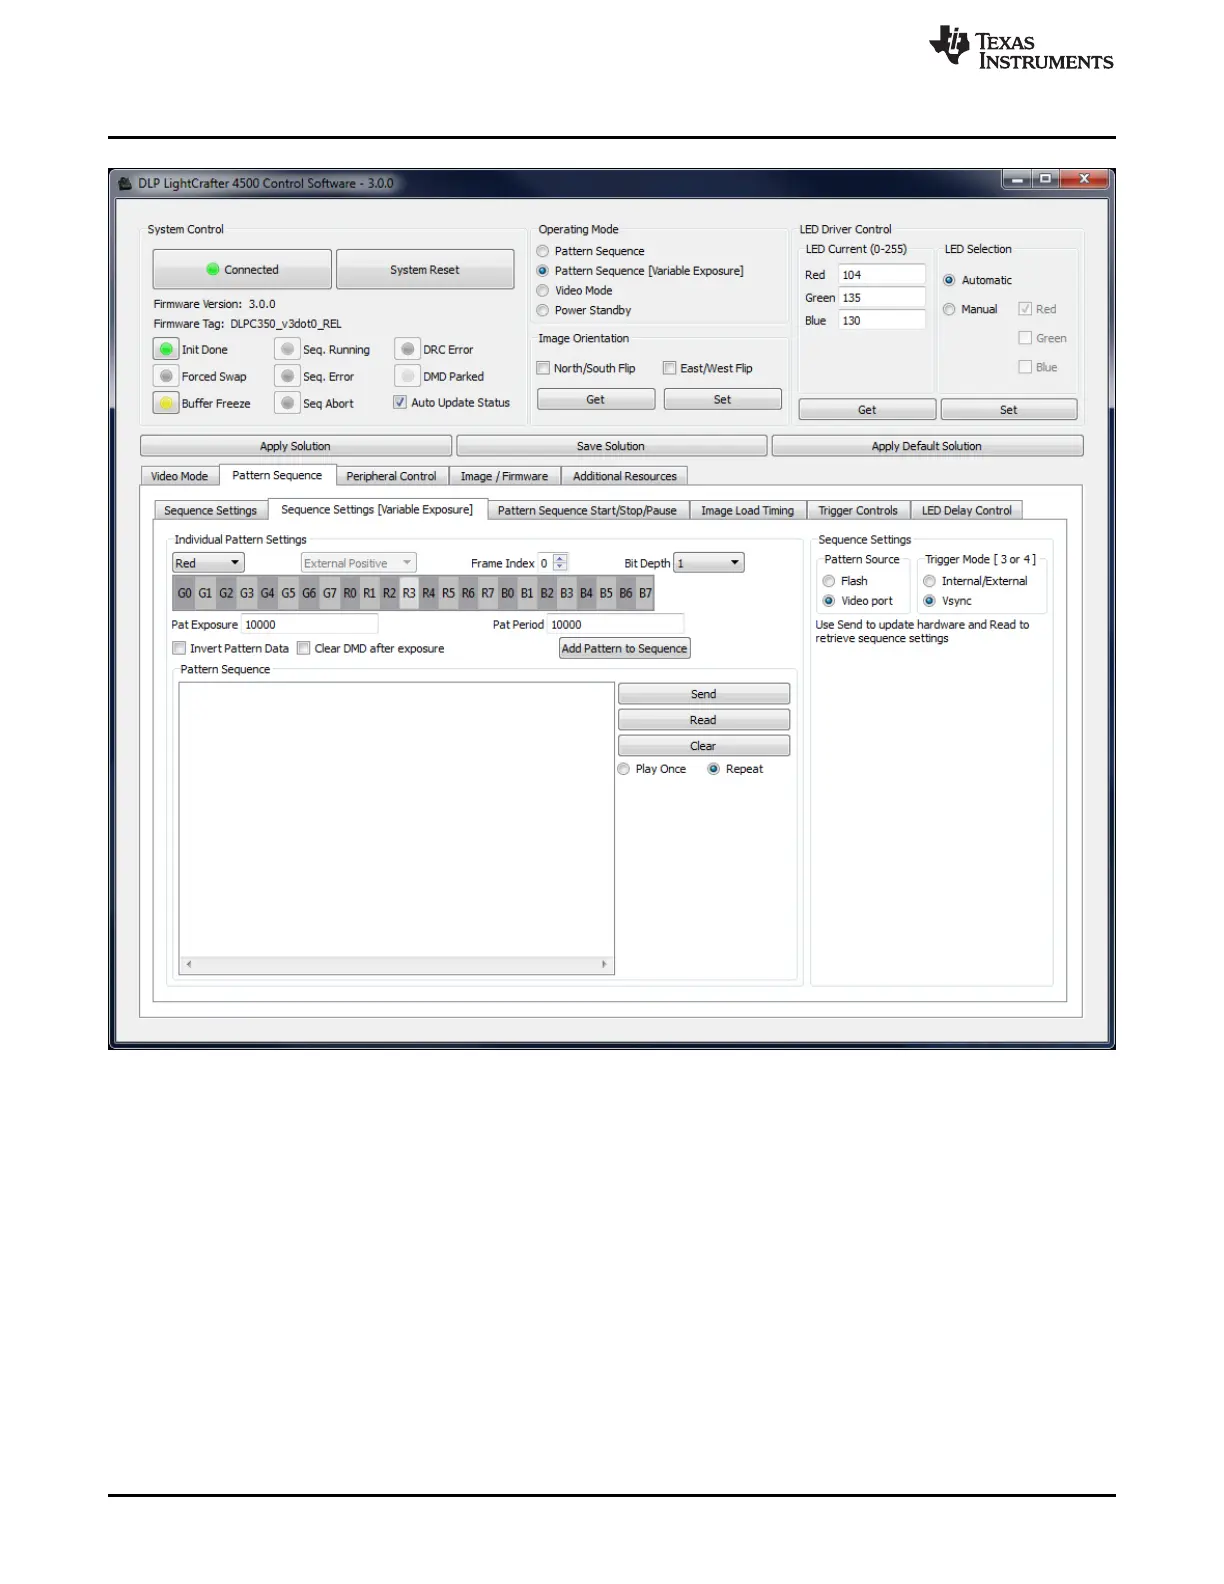Viewport: 1224px width, 1584px height.
Task: Open the Additional Resources tab
Action: pyautogui.click(x=625, y=476)
